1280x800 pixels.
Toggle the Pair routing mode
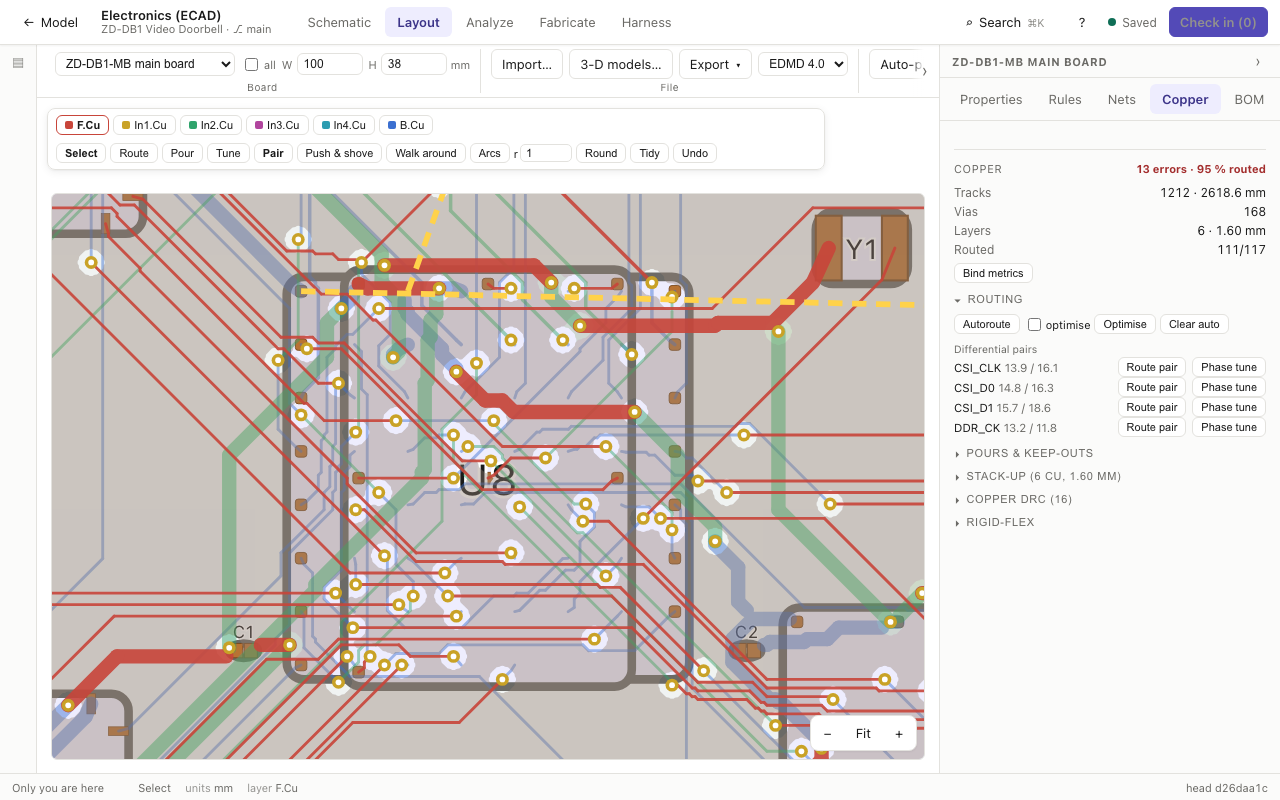pyautogui.click(x=273, y=153)
